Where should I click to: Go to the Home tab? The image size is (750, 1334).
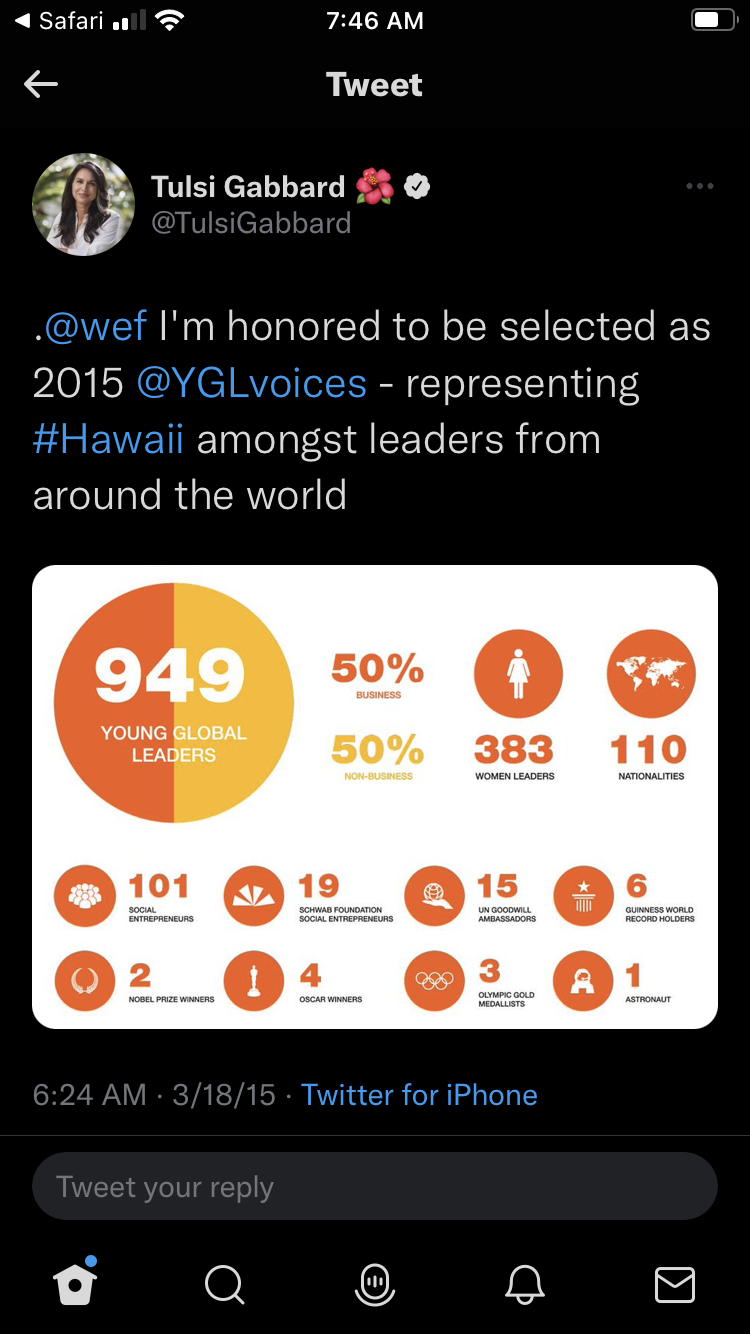tap(76, 1284)
